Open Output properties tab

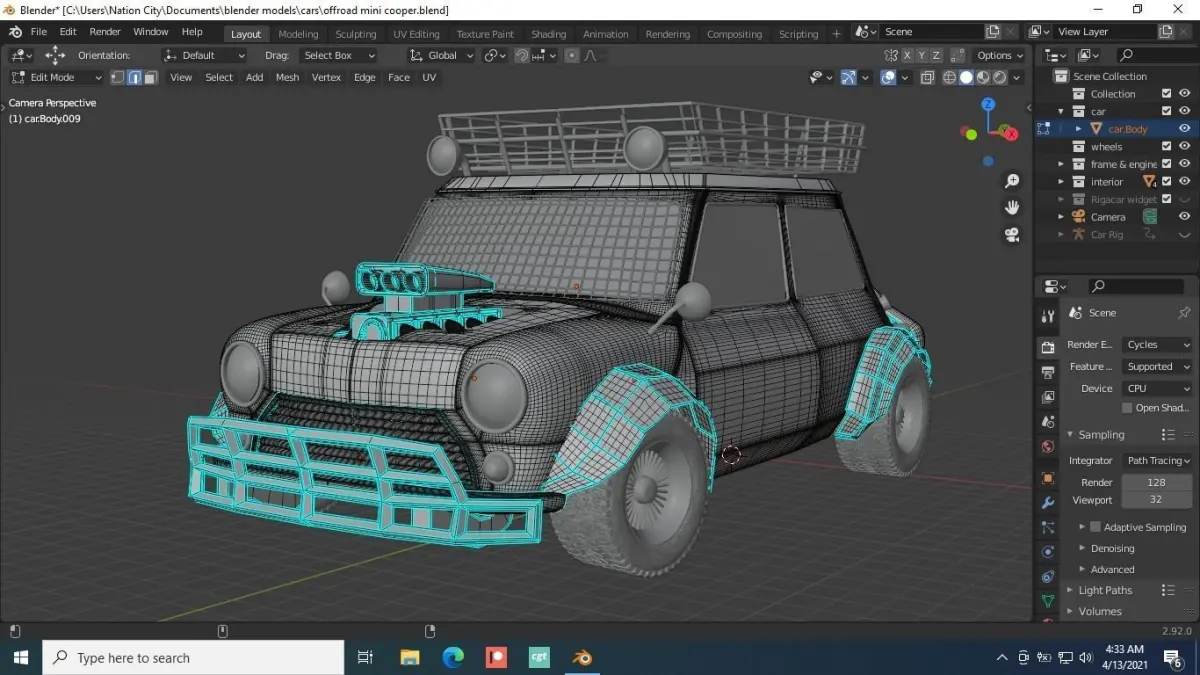(x=1047, y=372)
